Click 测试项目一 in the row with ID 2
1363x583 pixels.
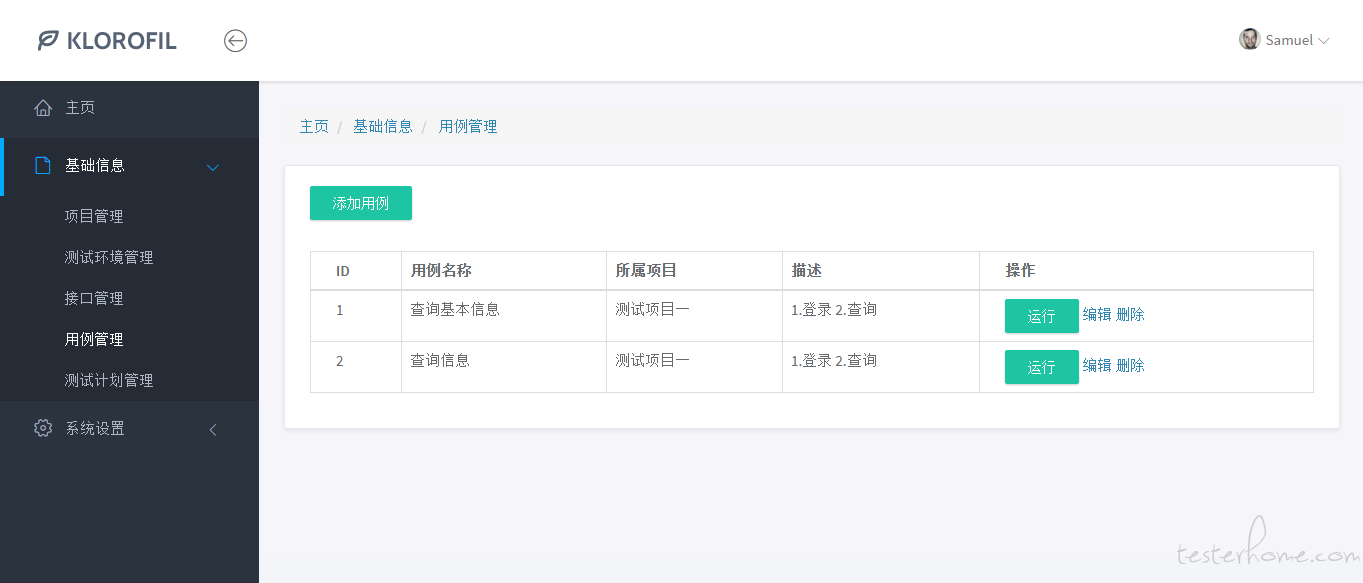click(x=653, y=360)
